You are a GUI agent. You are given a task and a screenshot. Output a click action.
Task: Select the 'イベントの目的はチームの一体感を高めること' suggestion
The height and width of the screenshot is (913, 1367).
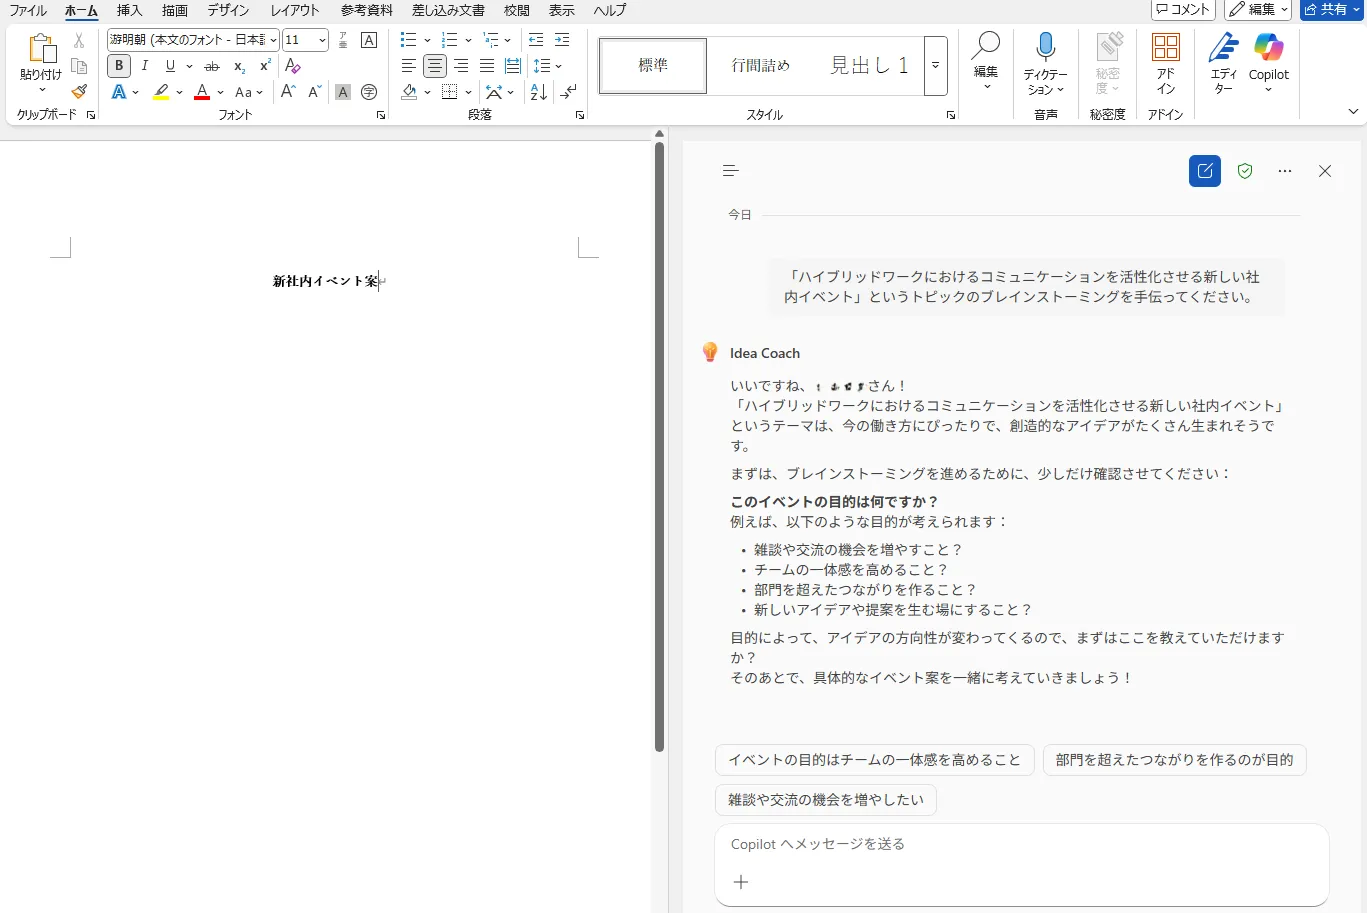click(x=874, y=759)
